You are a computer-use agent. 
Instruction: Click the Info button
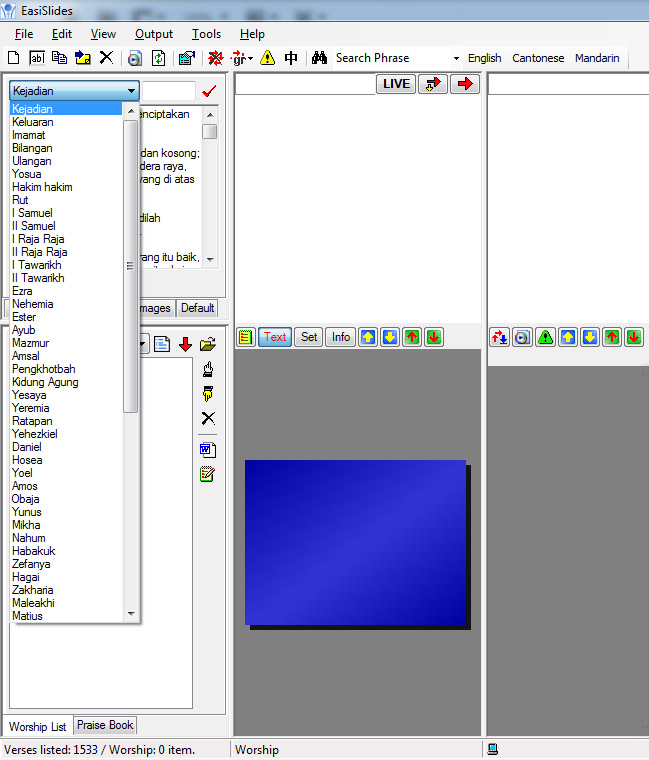pos(341,337)
